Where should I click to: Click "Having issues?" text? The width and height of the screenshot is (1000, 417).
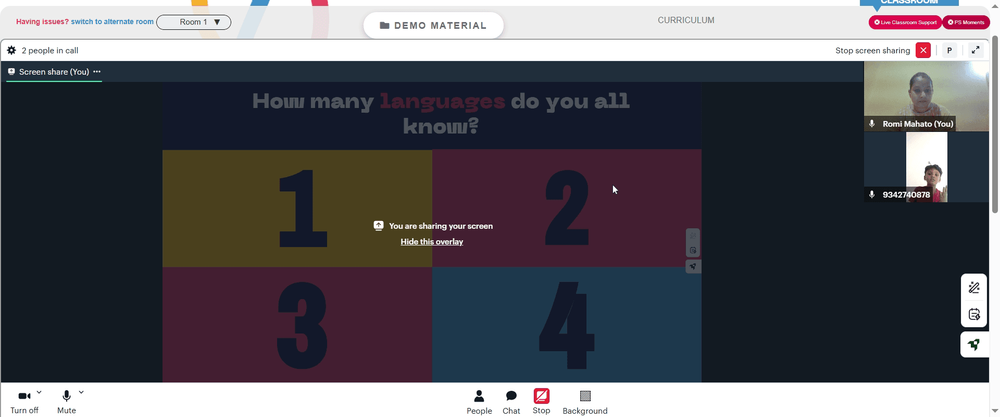42,22
